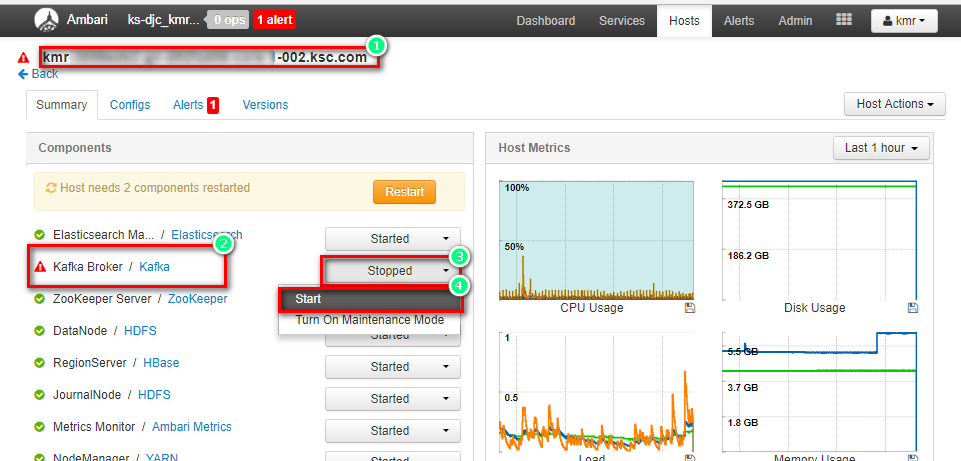
Task: Open the RegionServer Started dropdown
Action: 392,367
